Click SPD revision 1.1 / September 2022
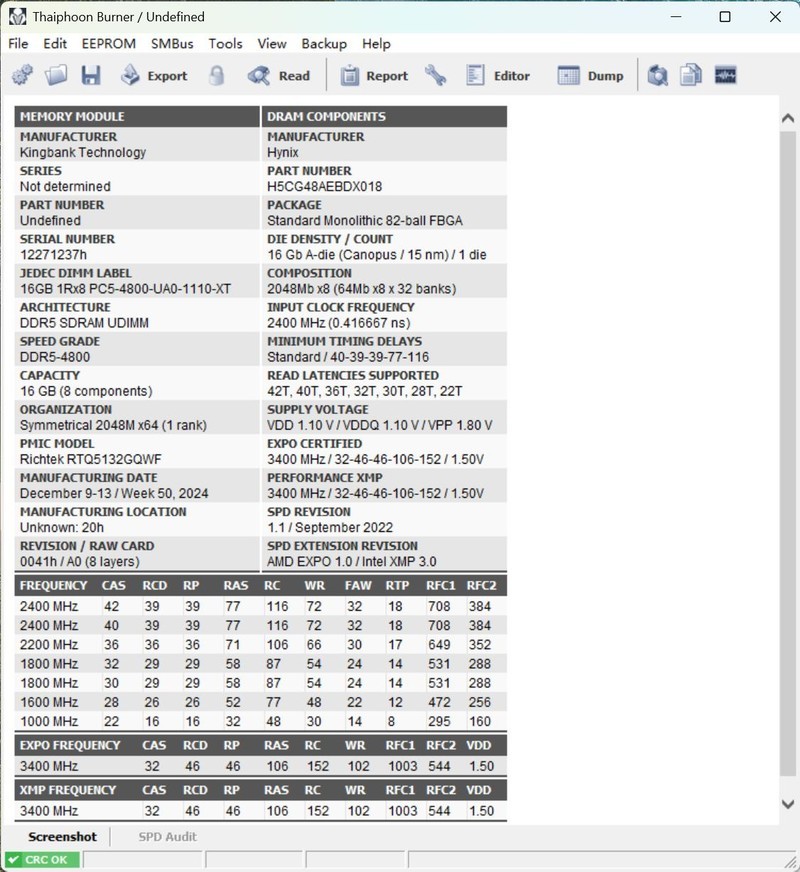Screen dimensions: 800x872 click(330, 527)
